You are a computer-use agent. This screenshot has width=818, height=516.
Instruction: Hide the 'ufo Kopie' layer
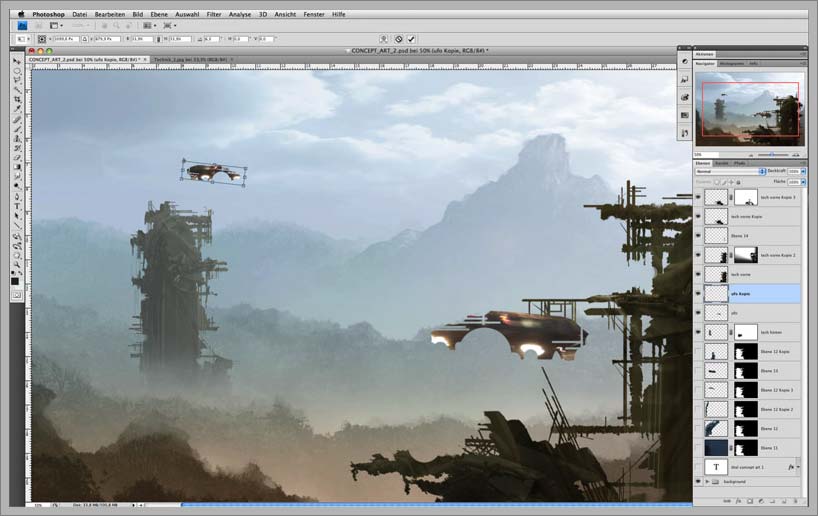(698, 294)
